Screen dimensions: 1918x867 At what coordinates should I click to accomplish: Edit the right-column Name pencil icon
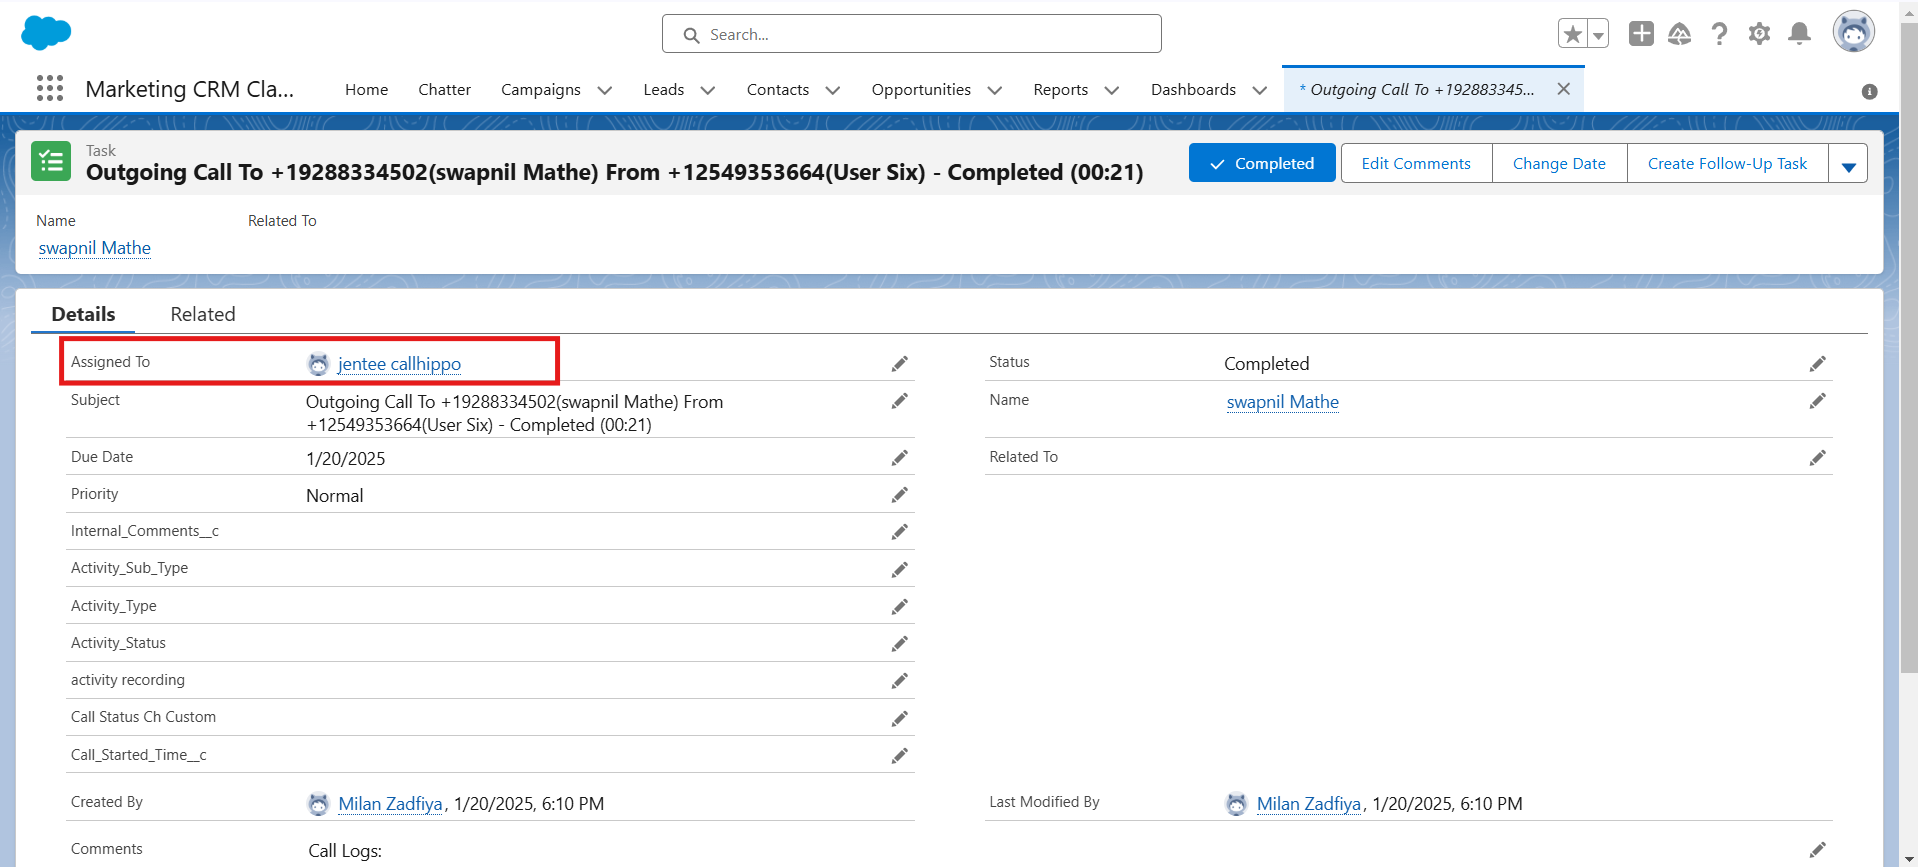(x=1818, y=401)
